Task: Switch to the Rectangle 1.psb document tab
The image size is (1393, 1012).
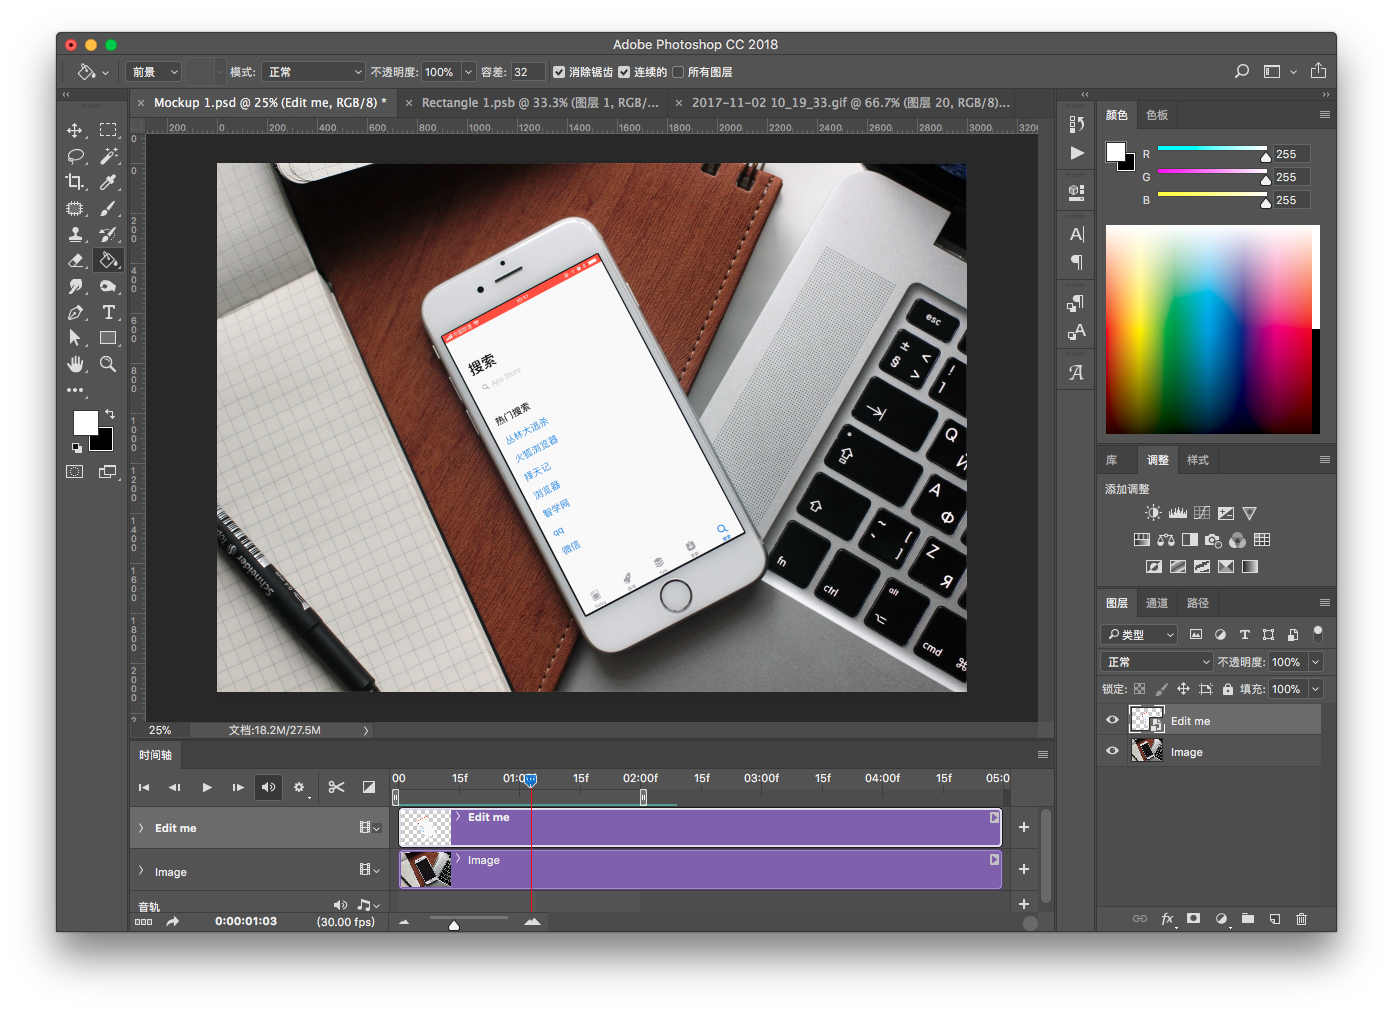Action: pyautogui.click(x=539, y=103)
